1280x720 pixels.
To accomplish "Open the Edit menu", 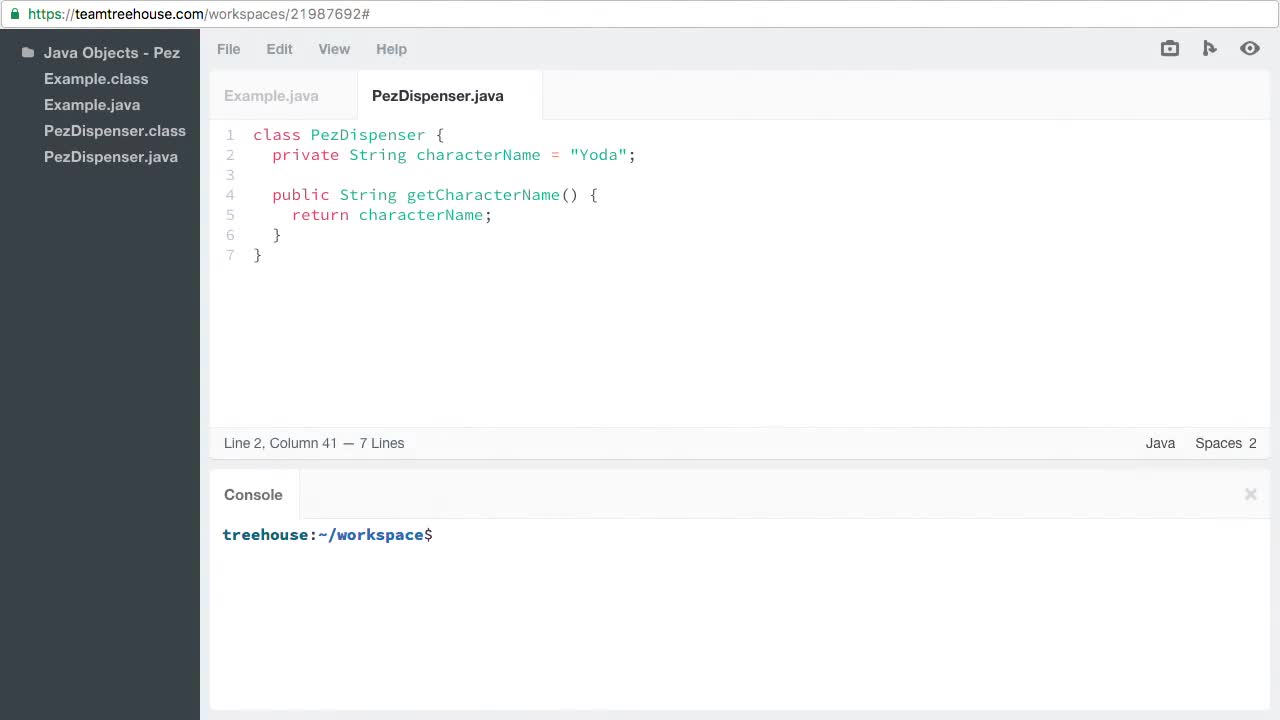I will (x=279, y=49).
